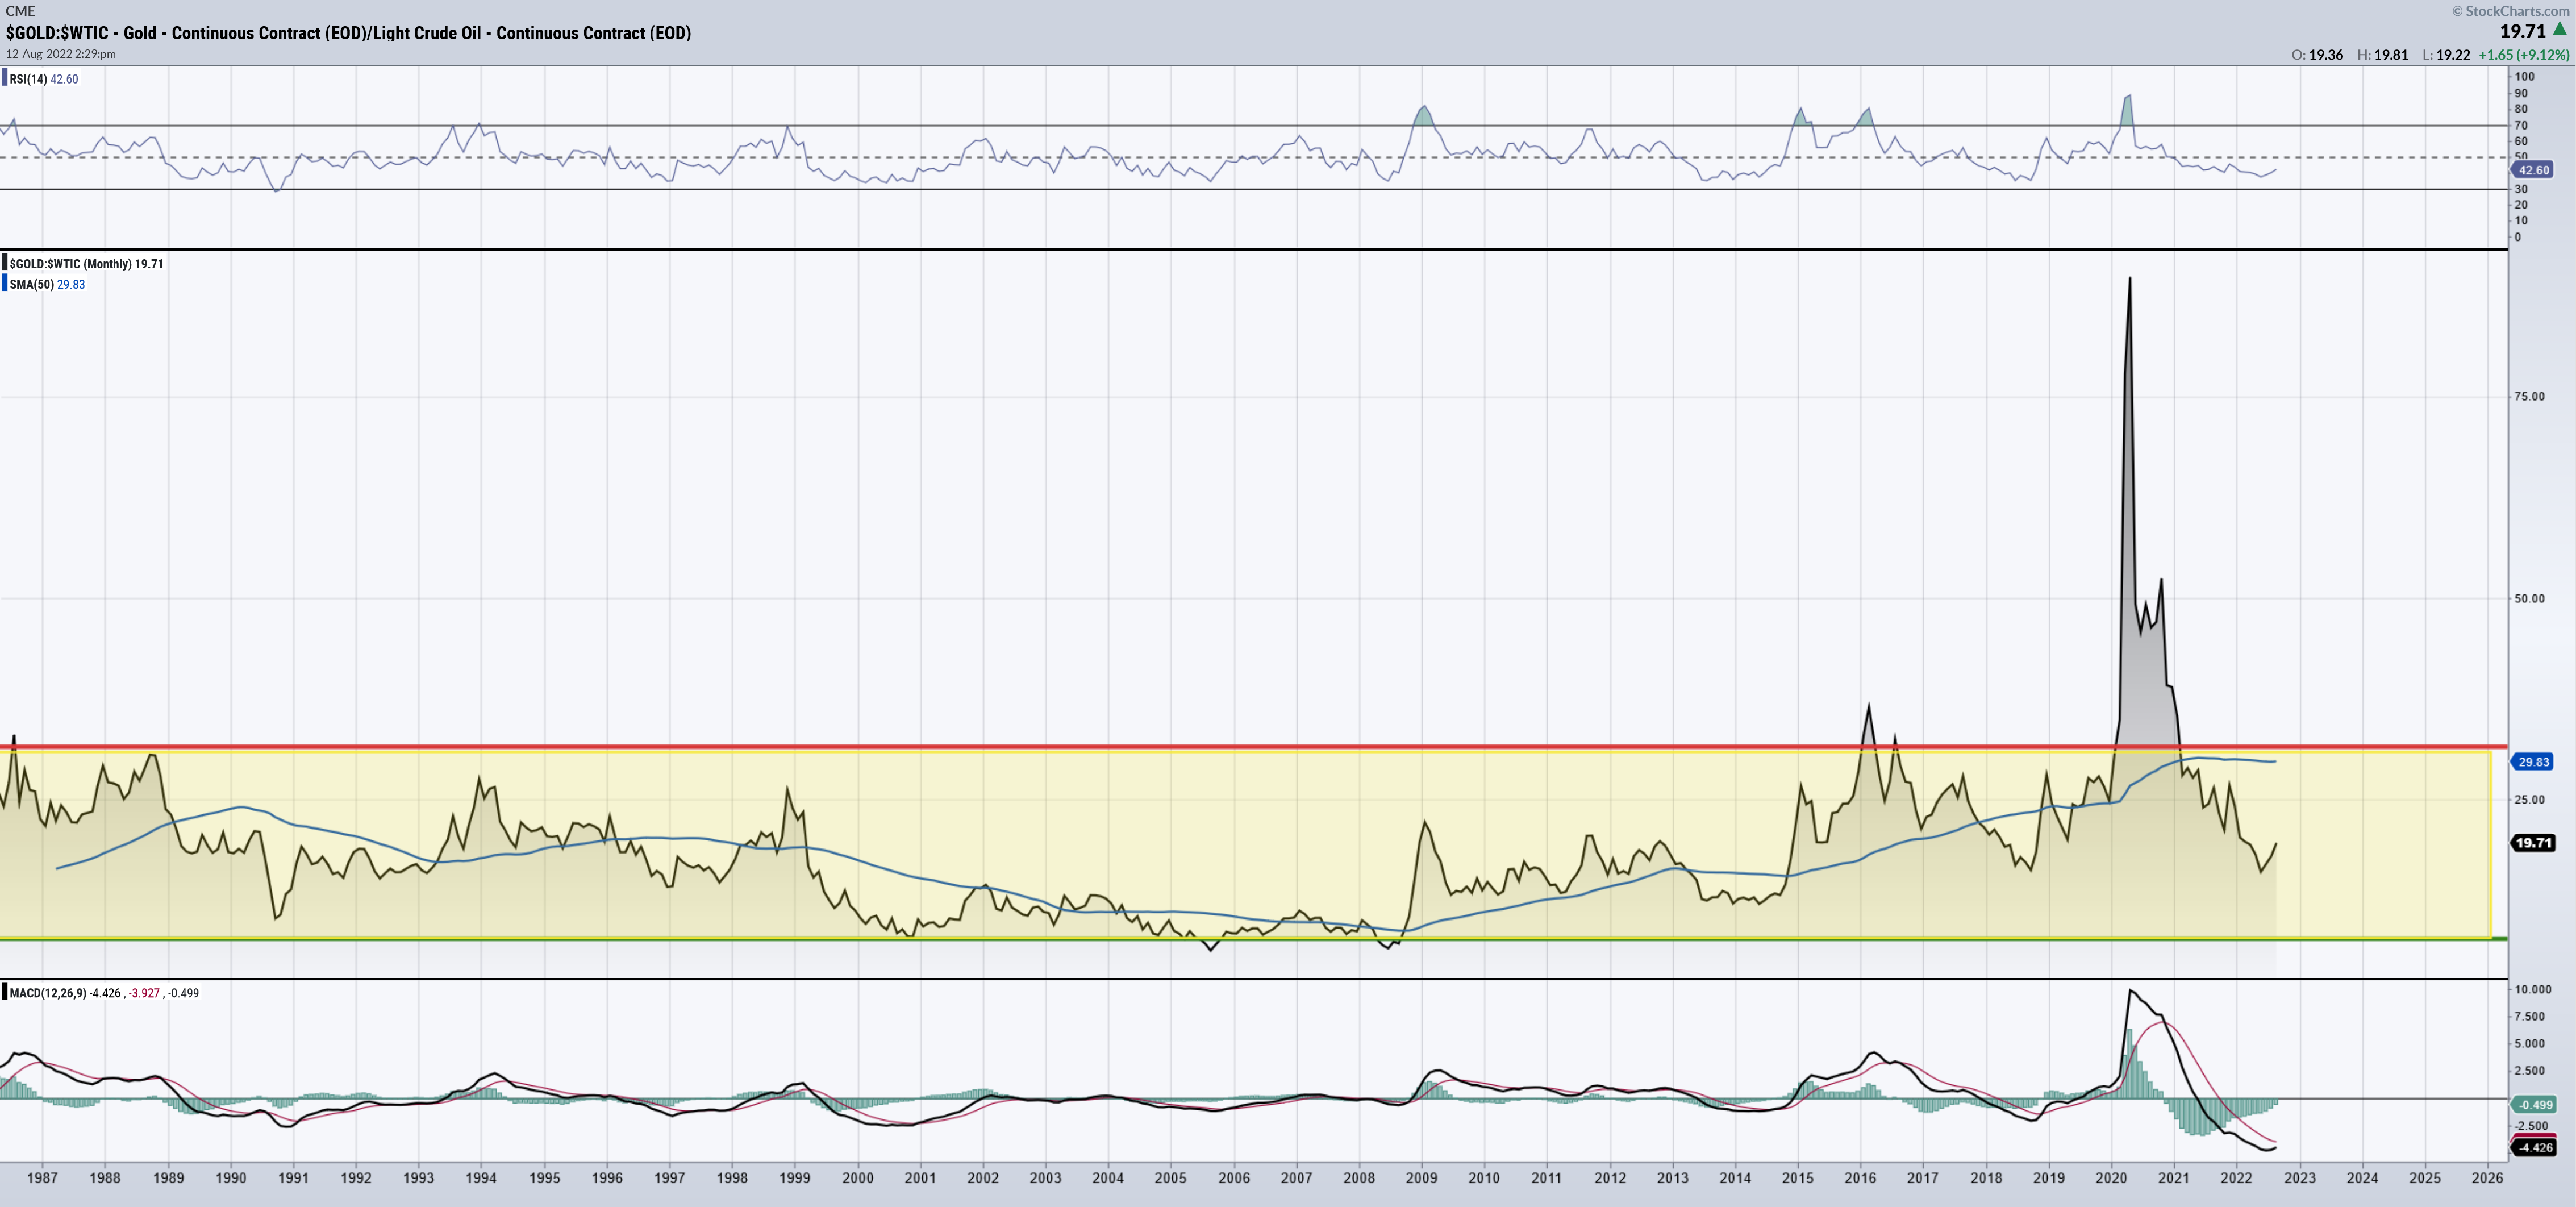Click the 2026 year label on axis
Screen dimensions: 2576x1207
pos(2487,1178)
